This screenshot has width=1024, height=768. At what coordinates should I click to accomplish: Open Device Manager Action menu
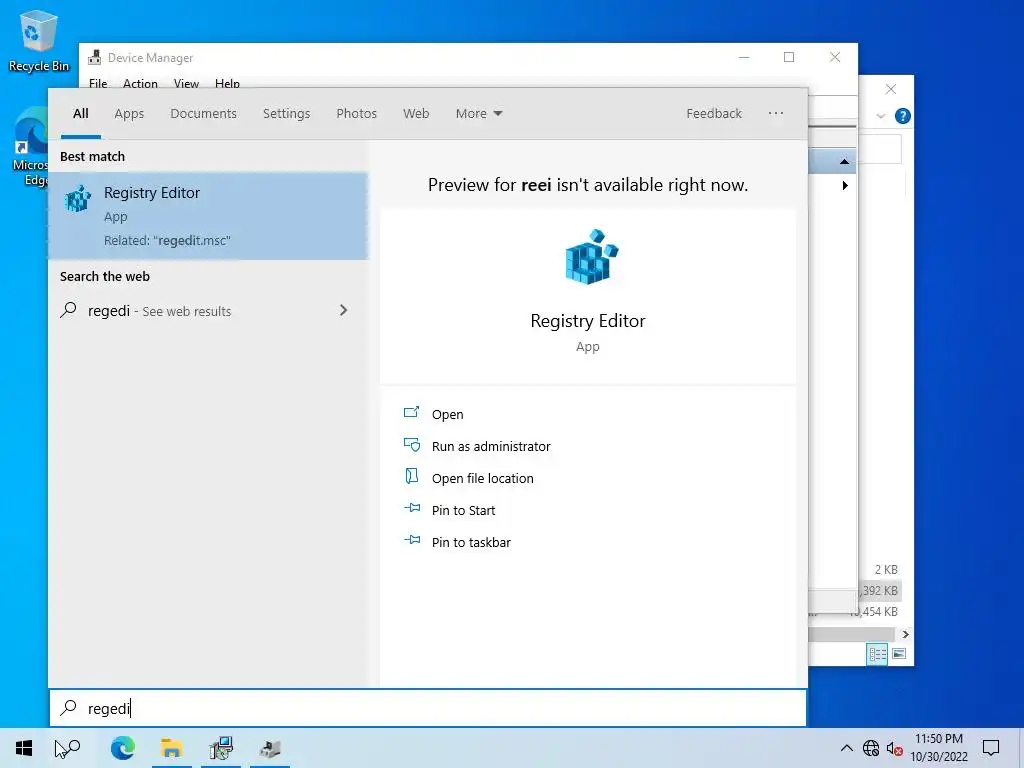point(140,84)
